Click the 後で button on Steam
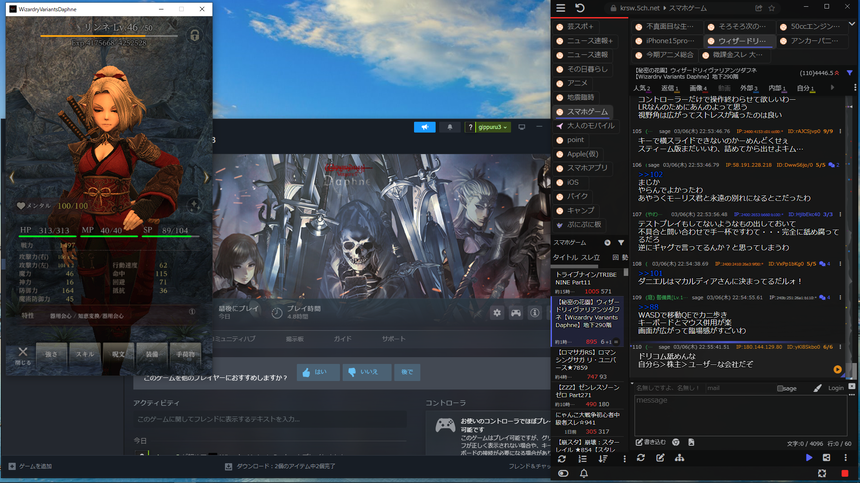Screen dimensions: 860x483 point(407,372)
